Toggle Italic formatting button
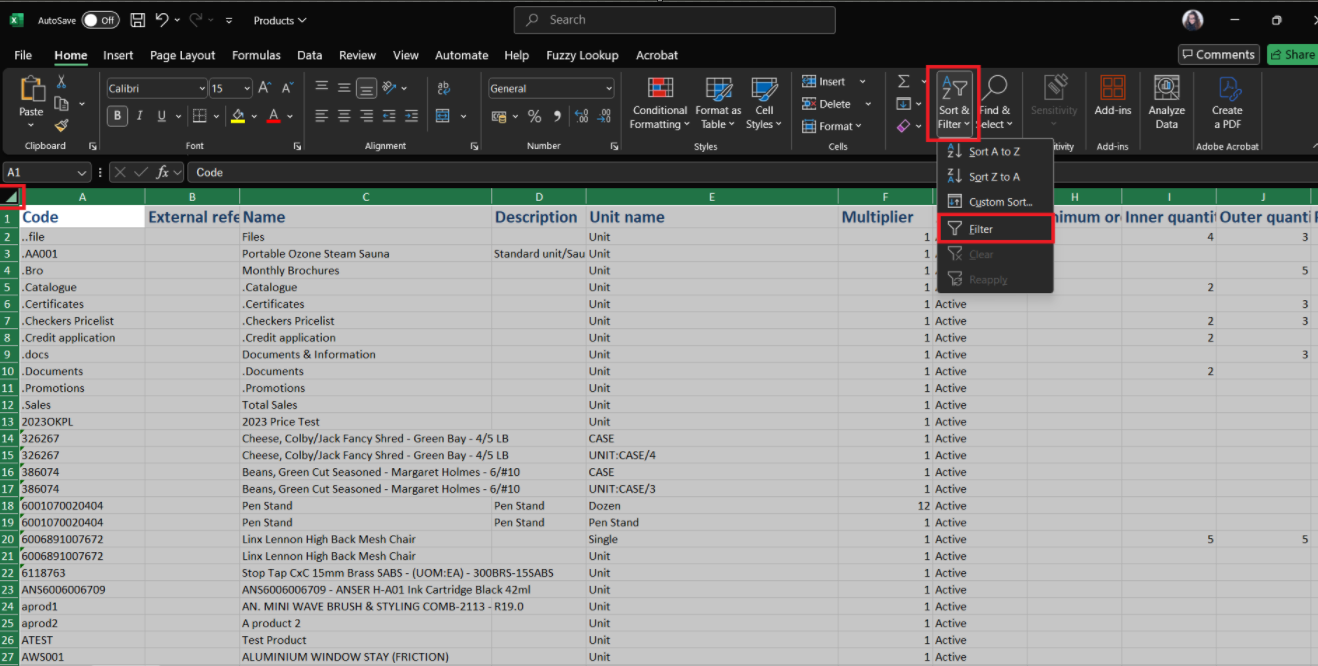This screenshot has width=1318, height=666. click(x=139, y=116)
